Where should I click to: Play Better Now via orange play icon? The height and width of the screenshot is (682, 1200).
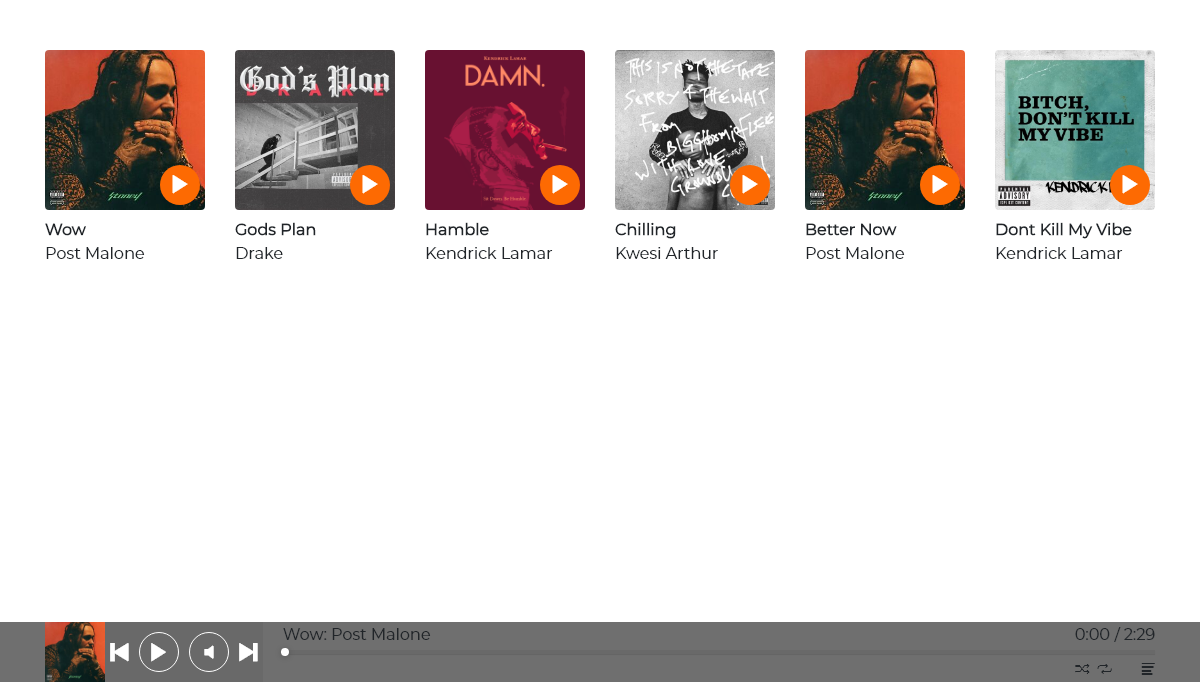tap(940, 185)
